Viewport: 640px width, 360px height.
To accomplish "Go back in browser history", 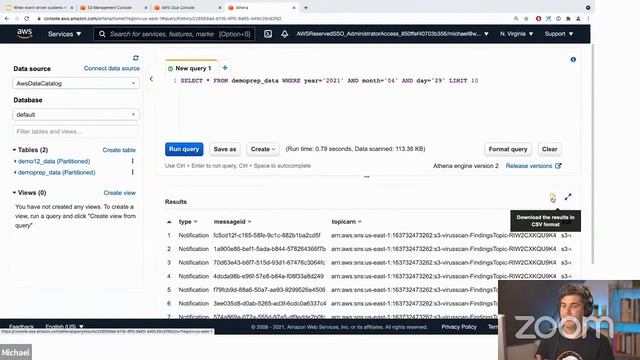I will pyautogui.click(x=7, y=19).
